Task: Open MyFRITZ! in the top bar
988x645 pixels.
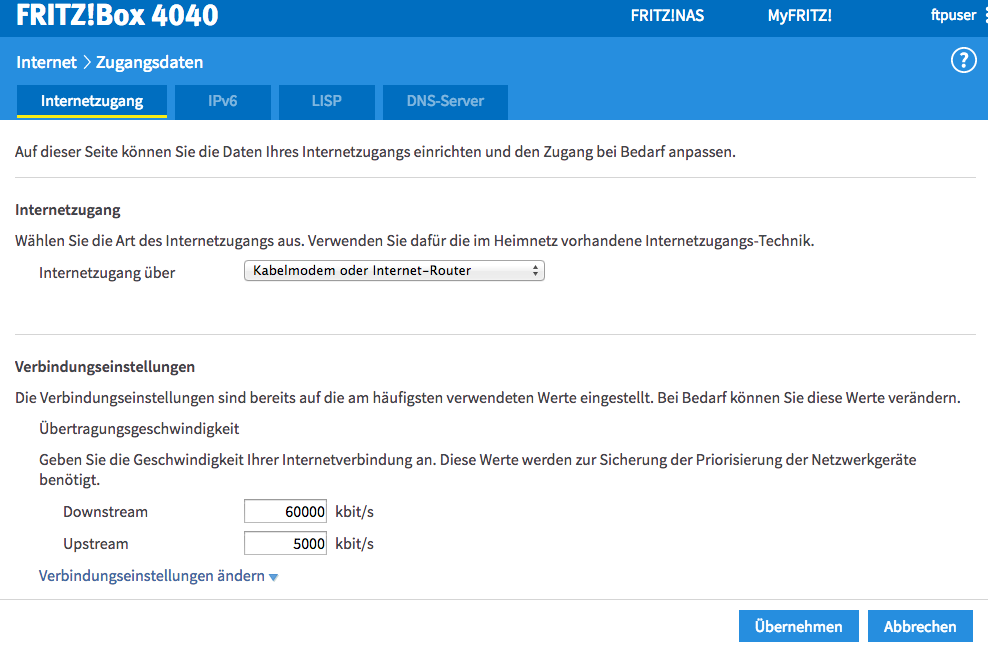Action: [x=799, y=15]
